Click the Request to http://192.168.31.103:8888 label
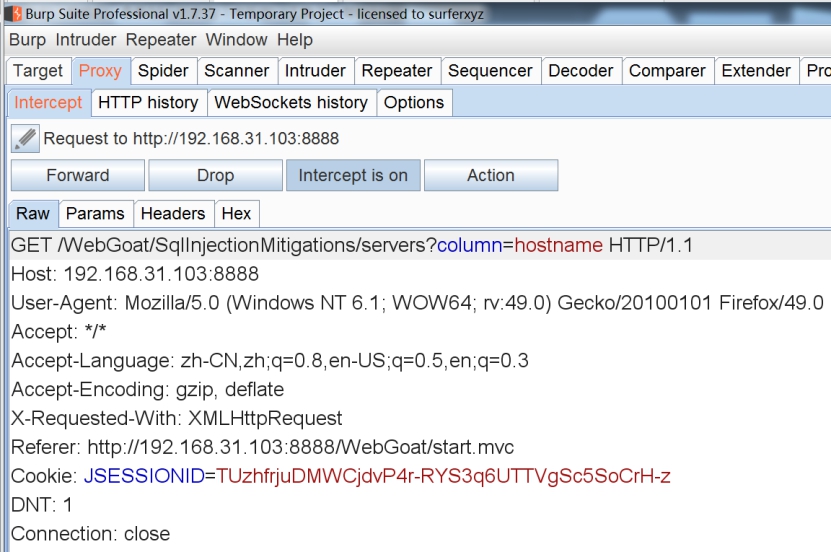The image size is (831, 552). (x=191, y=139)
